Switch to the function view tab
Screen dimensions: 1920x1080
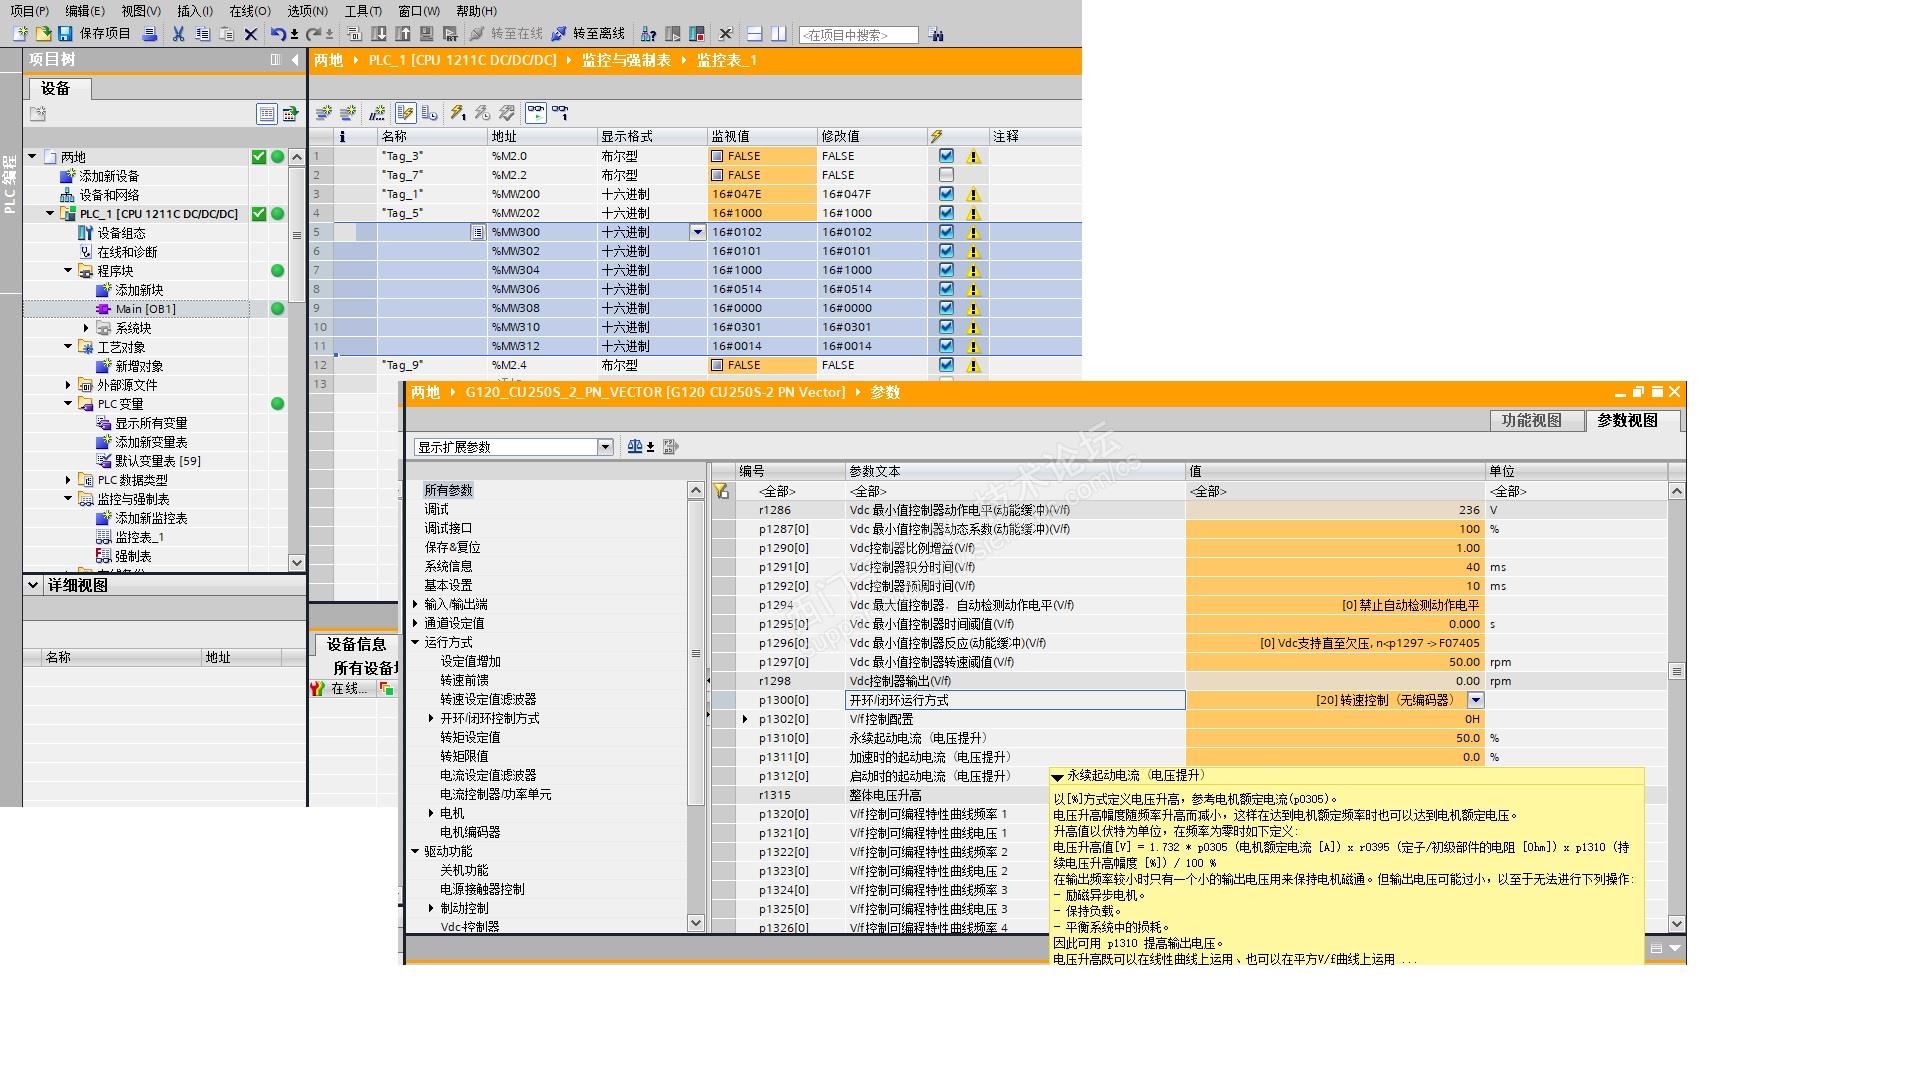click(1531, 421)
